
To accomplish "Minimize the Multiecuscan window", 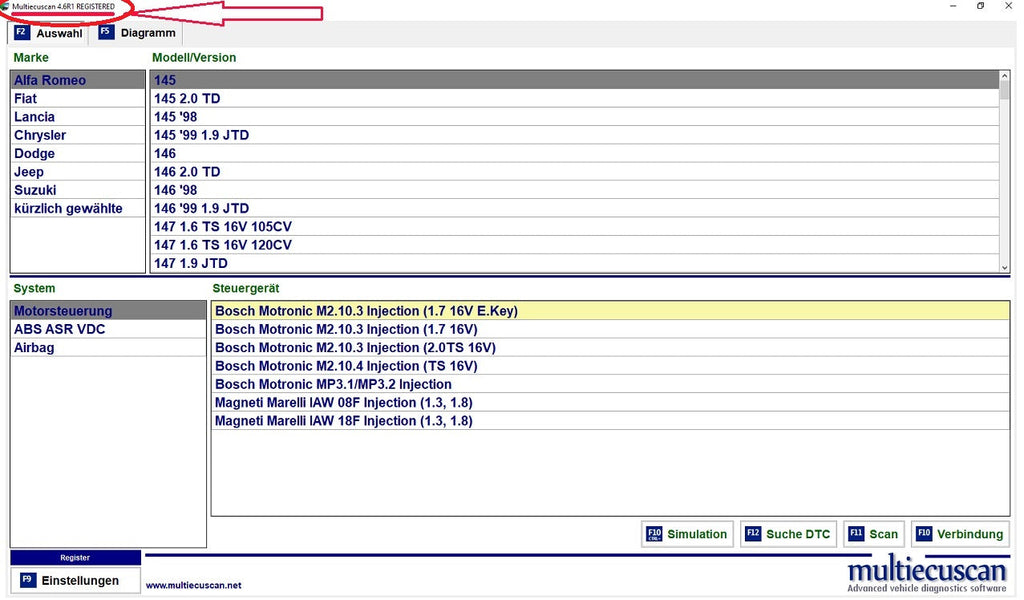I will point(953,6).
